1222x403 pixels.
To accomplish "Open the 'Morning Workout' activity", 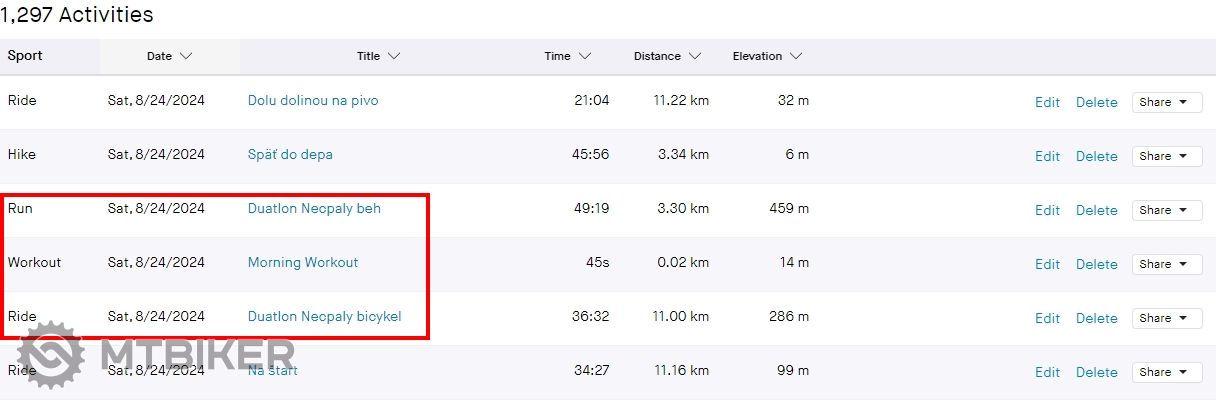I will coord(303,263).
